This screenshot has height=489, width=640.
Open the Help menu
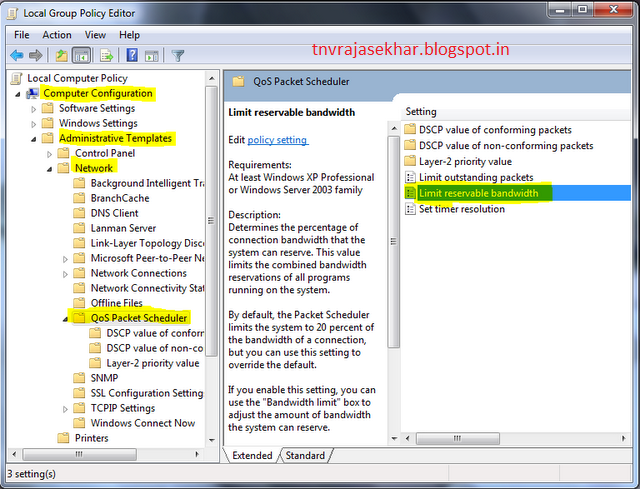pos(129,35)
